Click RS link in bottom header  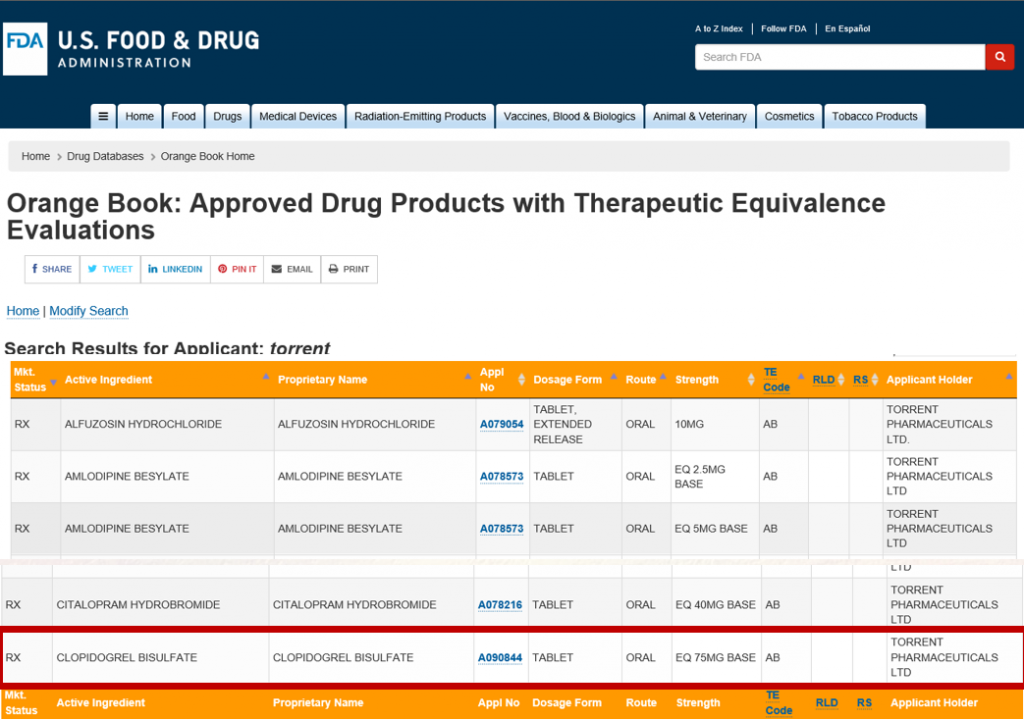[864, 703]
